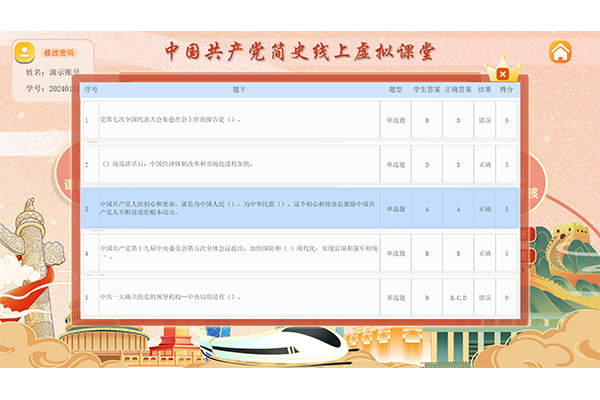Click the user avatar icon

pyautogui.click(x=24, y=52)
